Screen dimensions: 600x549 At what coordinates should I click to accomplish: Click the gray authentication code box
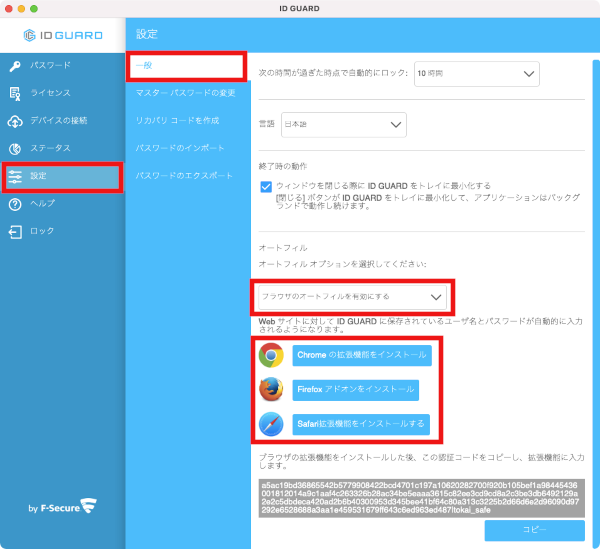pos(421,498)
